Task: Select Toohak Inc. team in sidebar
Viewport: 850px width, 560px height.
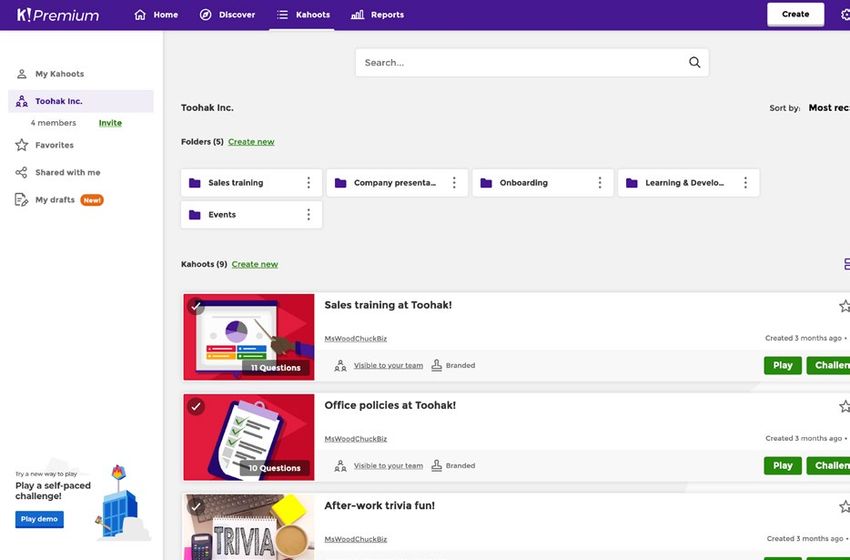Action: tap(81, 101)
